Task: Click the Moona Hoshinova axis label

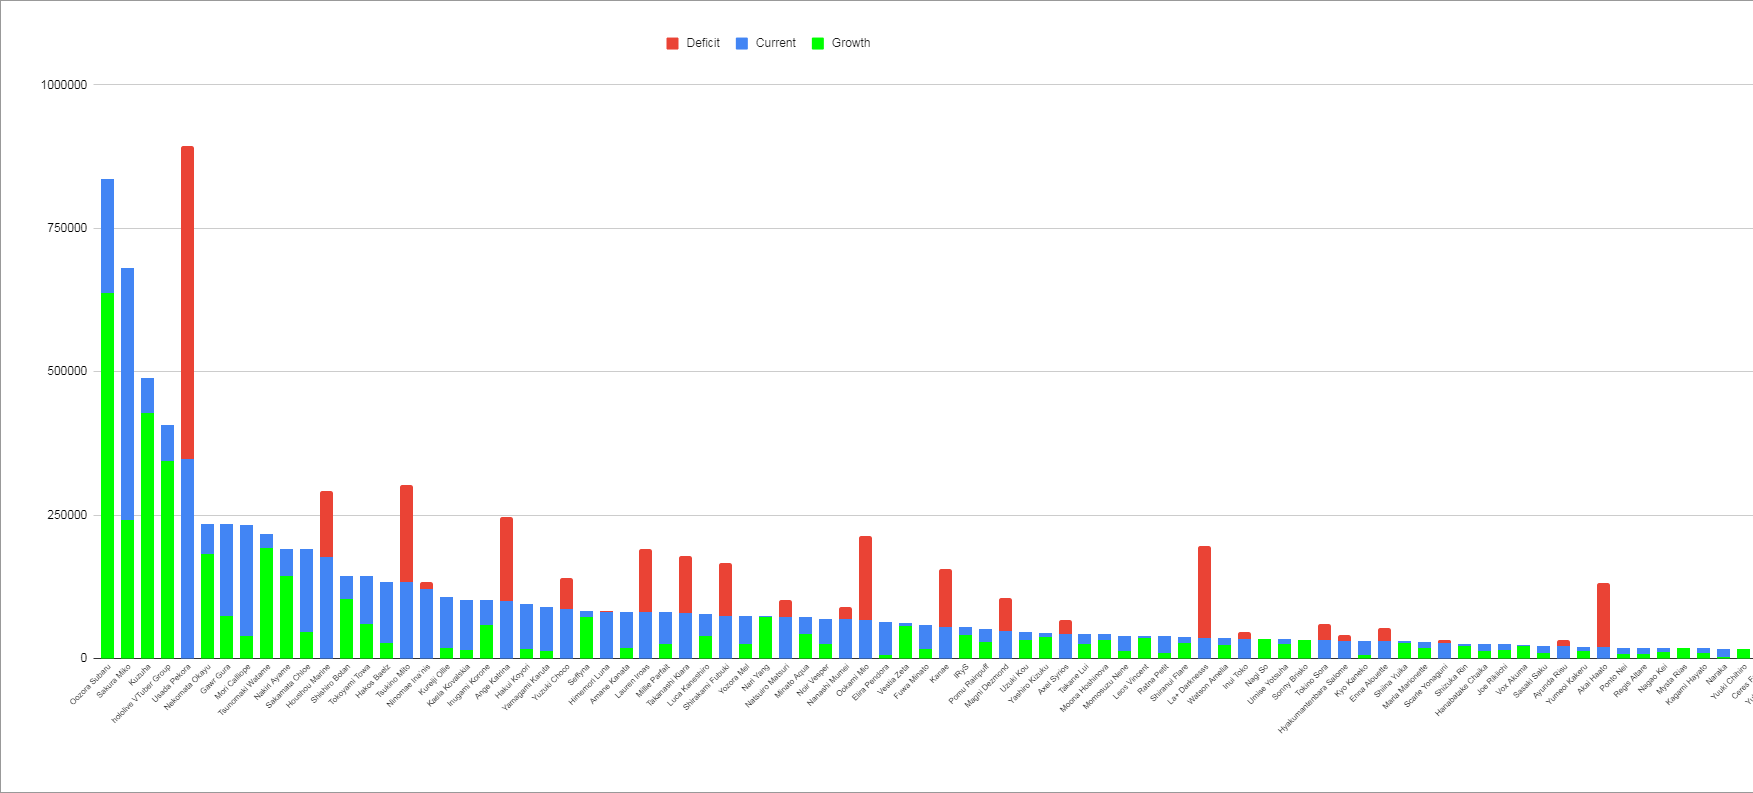Action: (1084, 688)
